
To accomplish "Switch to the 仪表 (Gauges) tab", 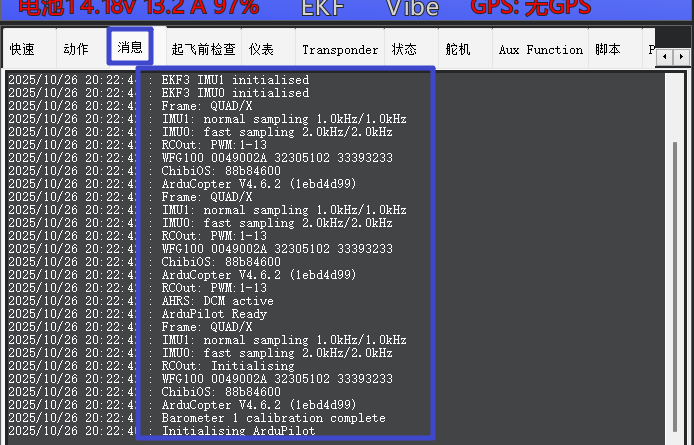I will point(262,49).
